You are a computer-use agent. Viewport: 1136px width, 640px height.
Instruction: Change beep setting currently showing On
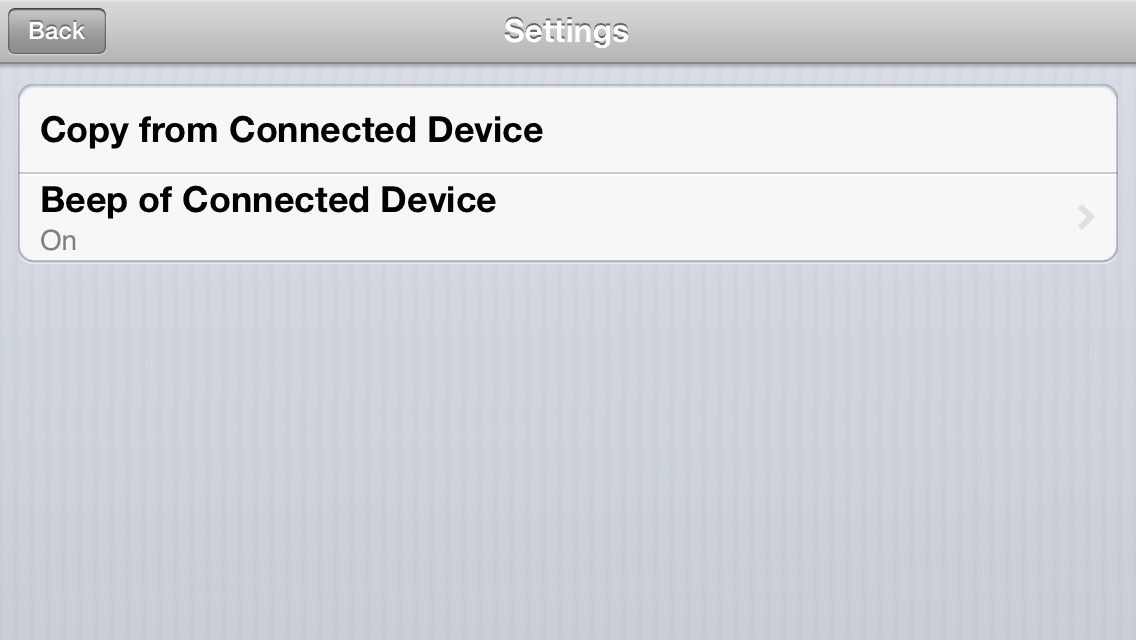(567, 217)
